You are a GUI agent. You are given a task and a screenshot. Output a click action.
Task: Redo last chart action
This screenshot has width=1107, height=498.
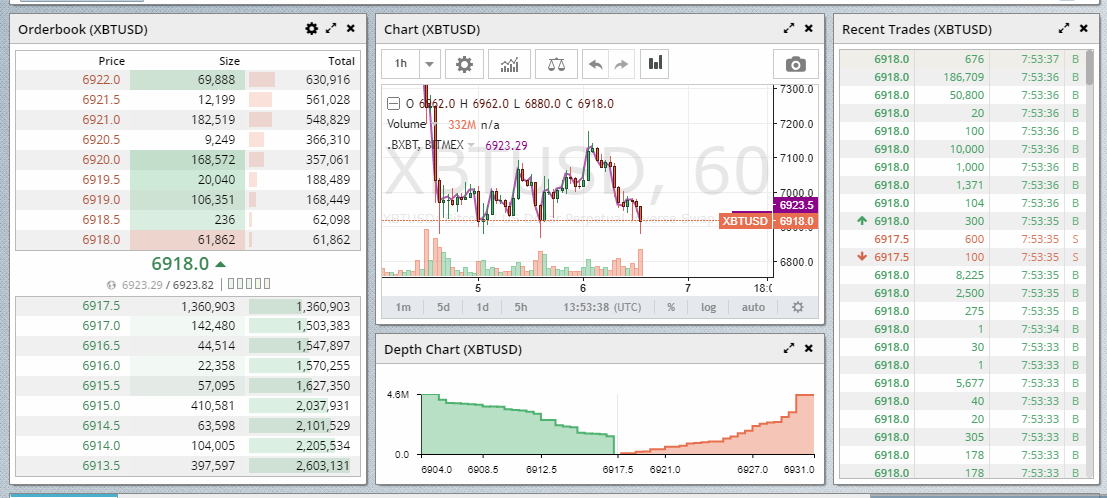pyautogui.click(x=621, y=64)
